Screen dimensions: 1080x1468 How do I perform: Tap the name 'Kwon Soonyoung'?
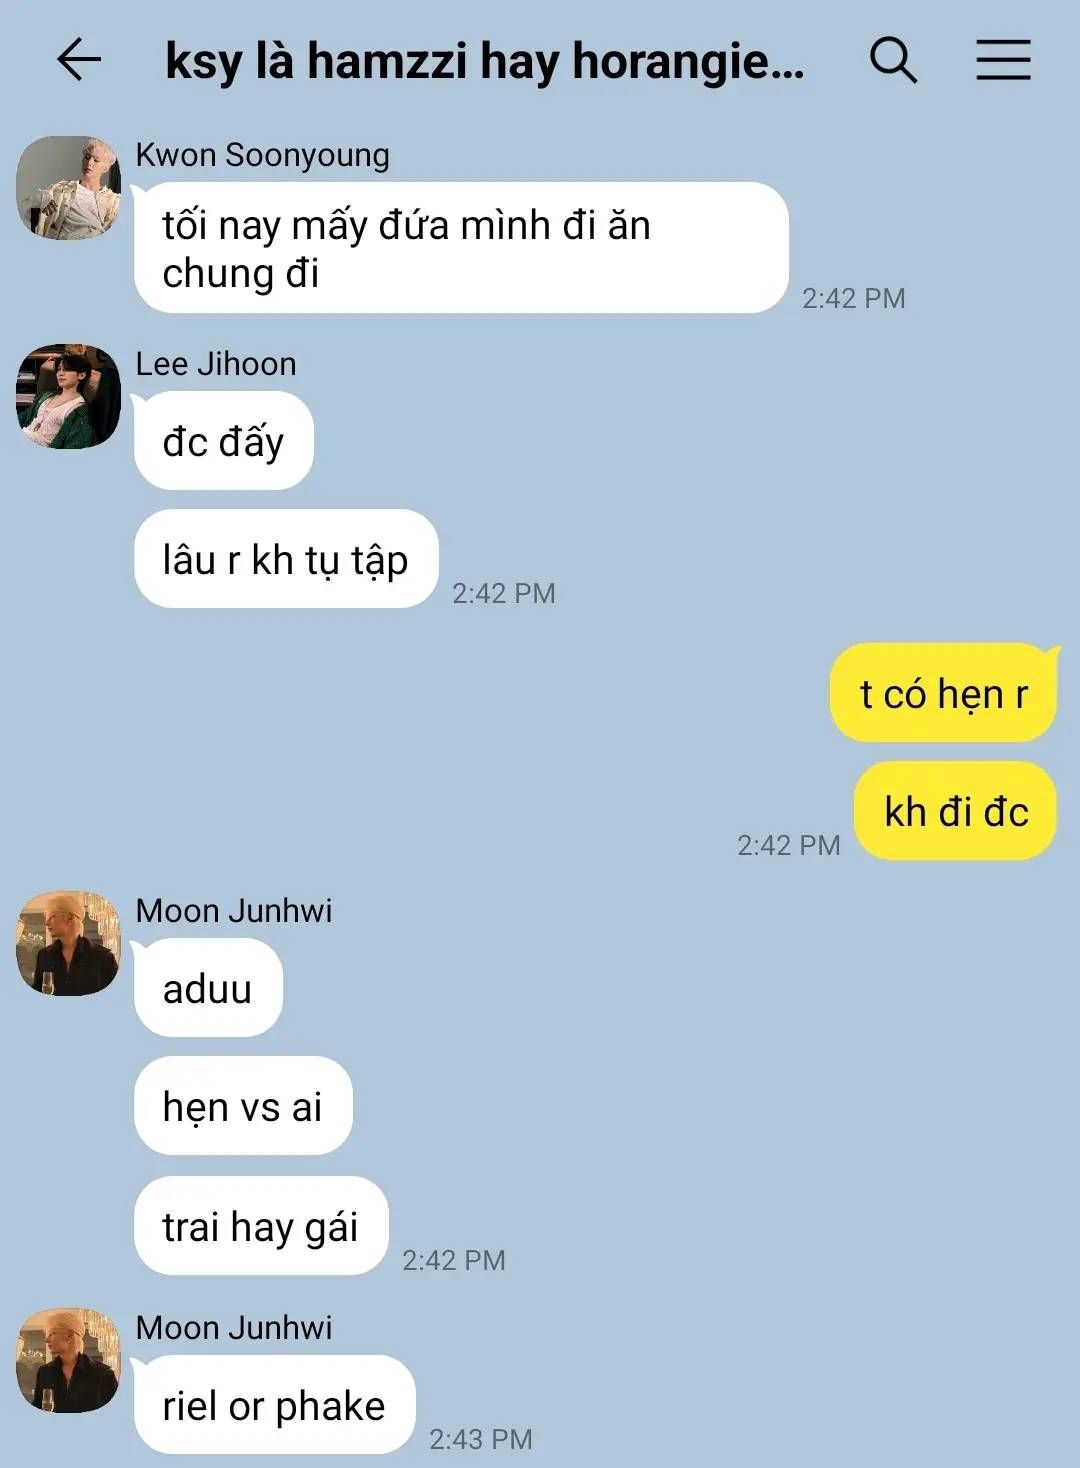(263, 155)
